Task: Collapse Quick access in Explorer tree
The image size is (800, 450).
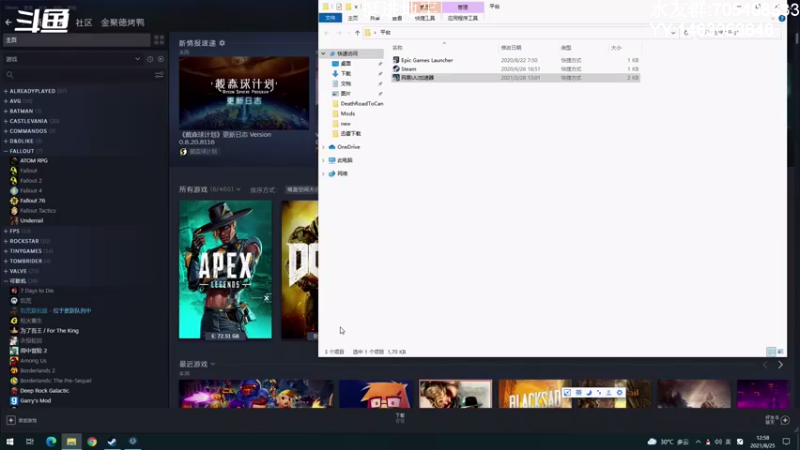Action: point(323,54)
